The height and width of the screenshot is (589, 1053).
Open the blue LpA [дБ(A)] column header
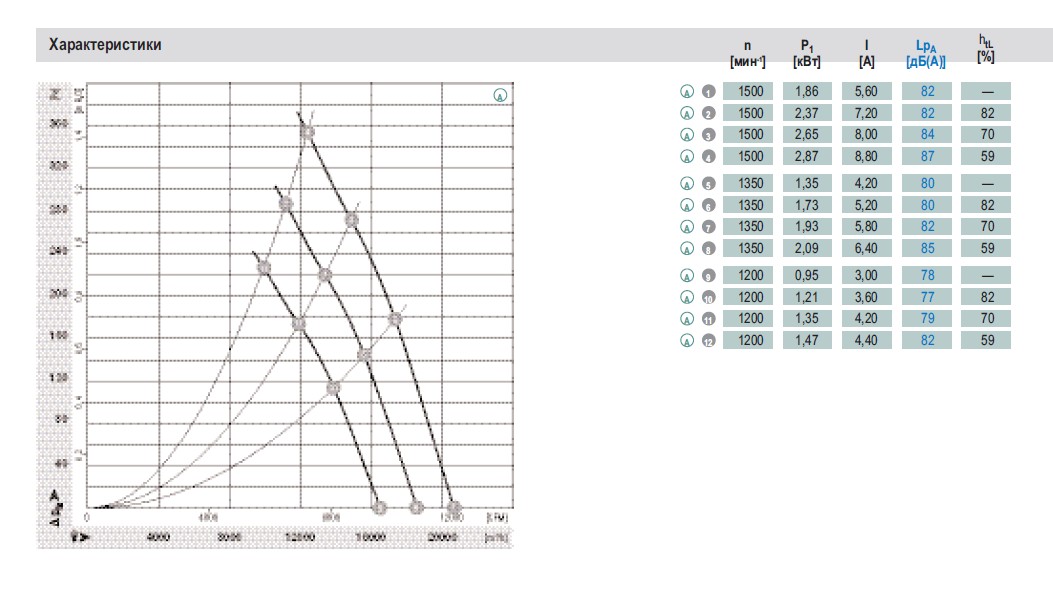(926, 54)
